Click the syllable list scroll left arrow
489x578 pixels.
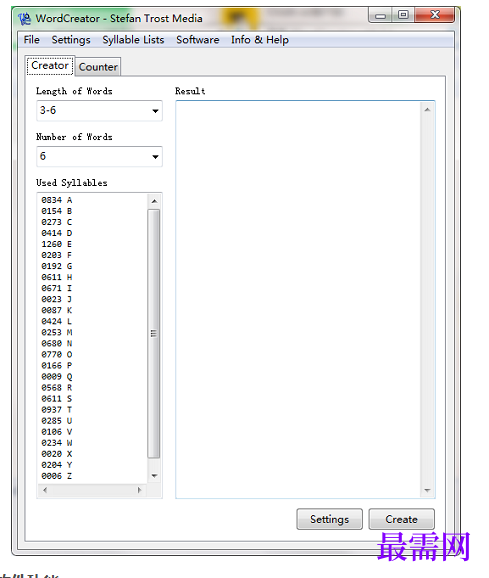tap(45, 490)
